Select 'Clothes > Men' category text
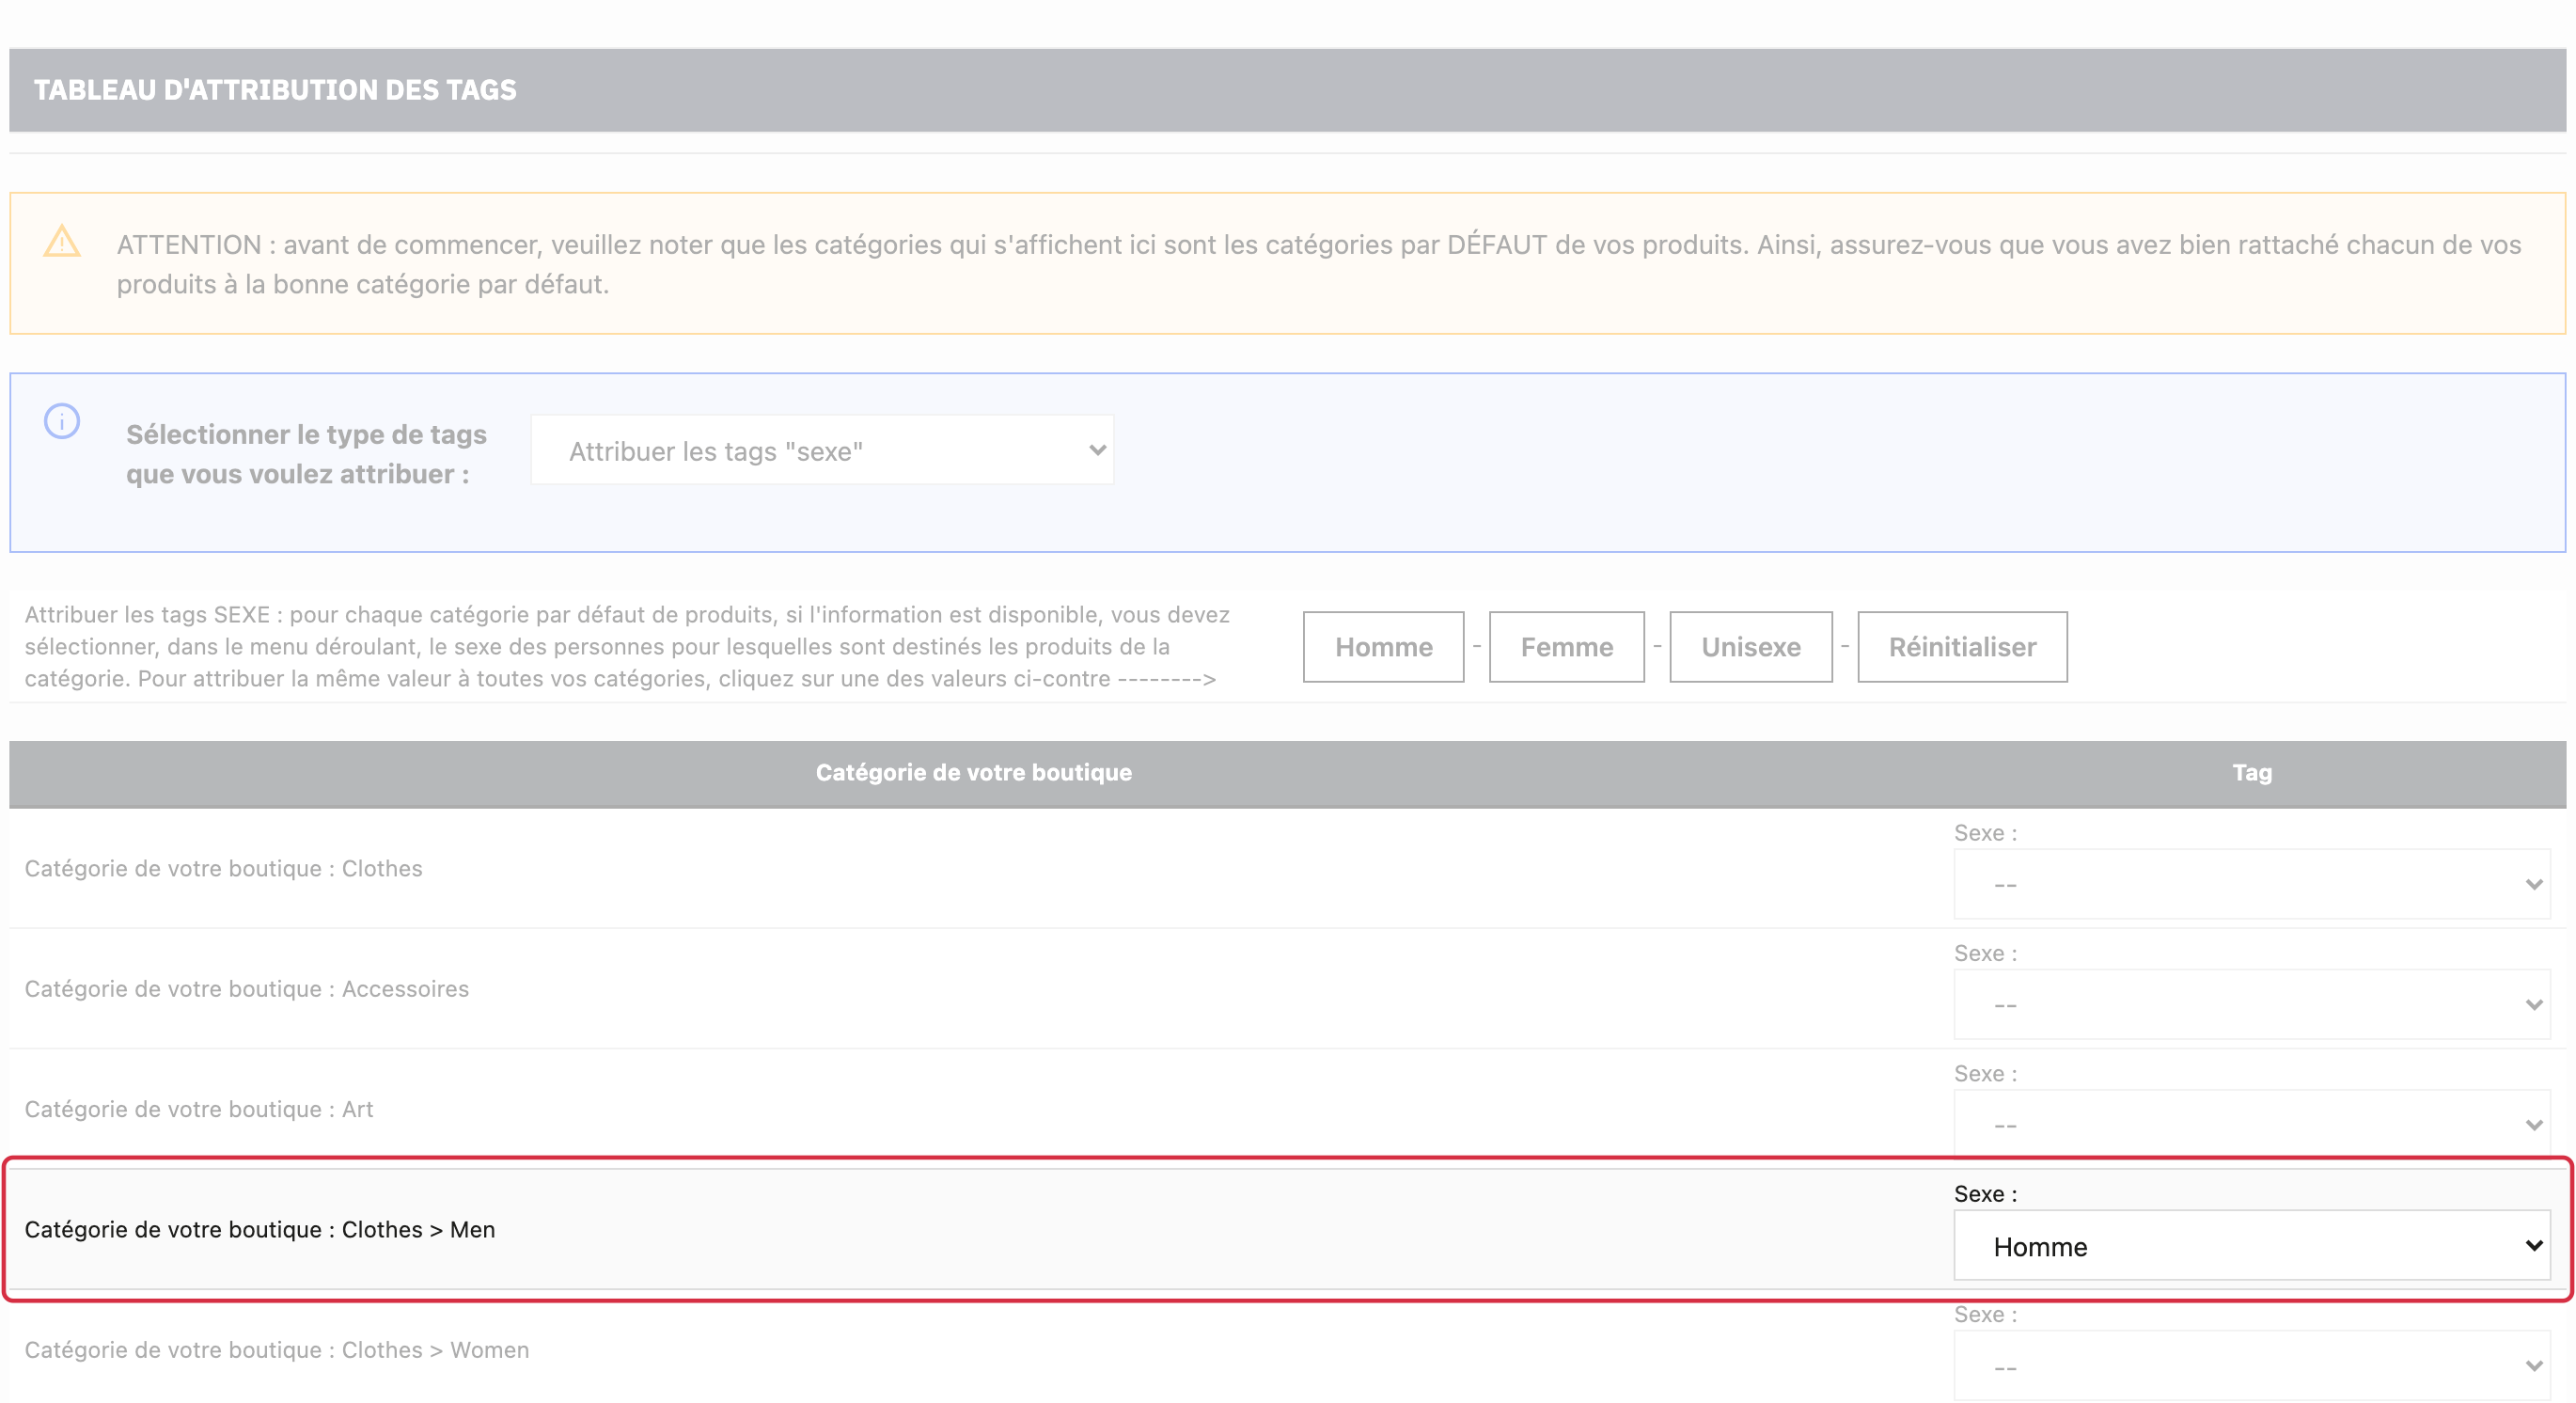This screenshot has width=2576, height=1403. [260, 1229]
